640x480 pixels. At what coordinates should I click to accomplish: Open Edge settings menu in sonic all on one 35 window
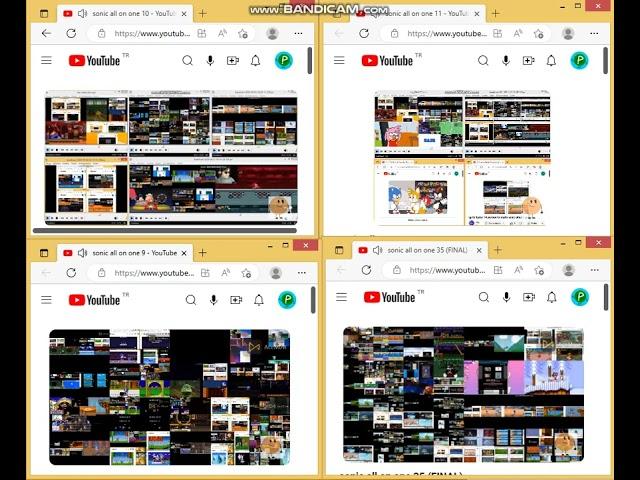[x=595, y=270]
